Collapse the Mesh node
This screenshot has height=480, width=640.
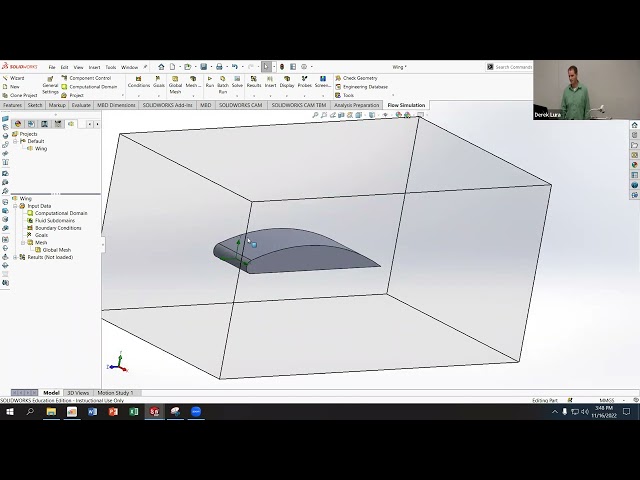pos(23,242)
